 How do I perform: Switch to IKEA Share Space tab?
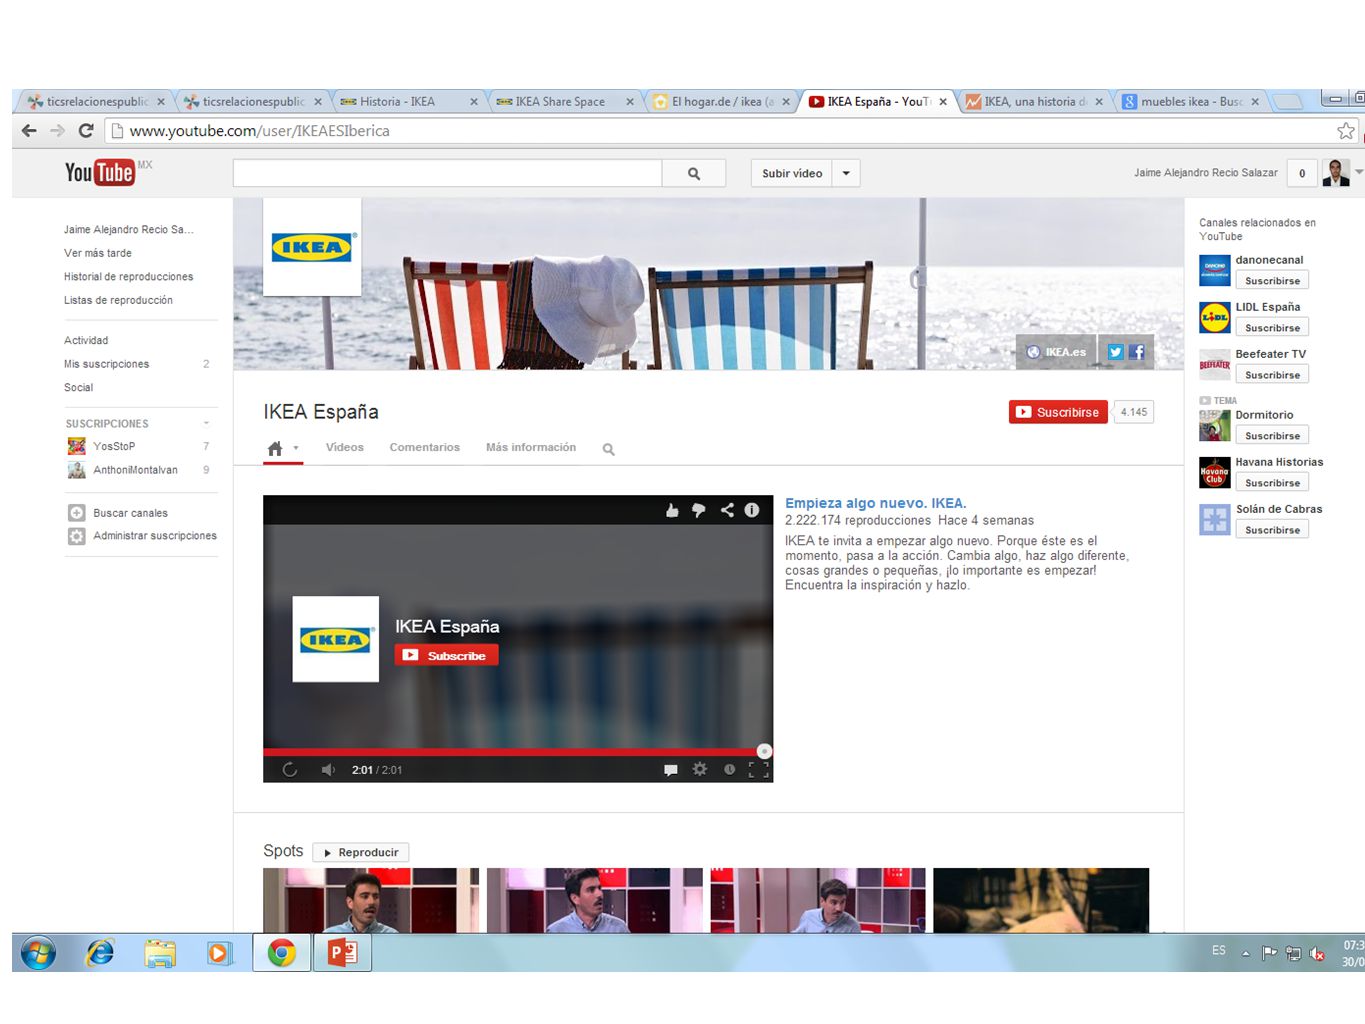pyautogui.click(x=563, y=101)
